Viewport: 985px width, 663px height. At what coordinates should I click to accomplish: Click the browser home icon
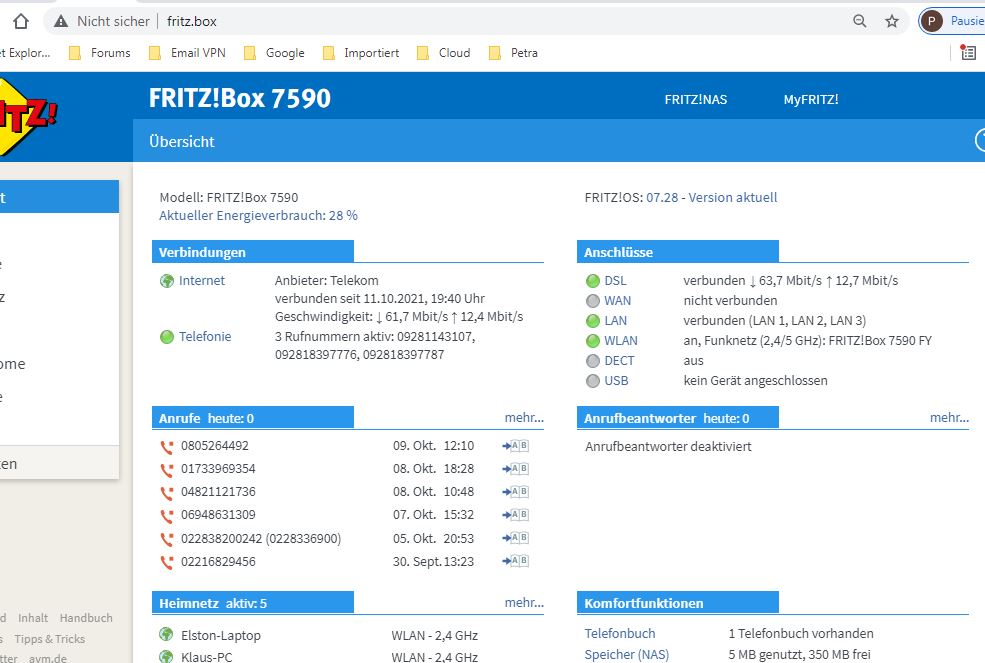[21, 21]
